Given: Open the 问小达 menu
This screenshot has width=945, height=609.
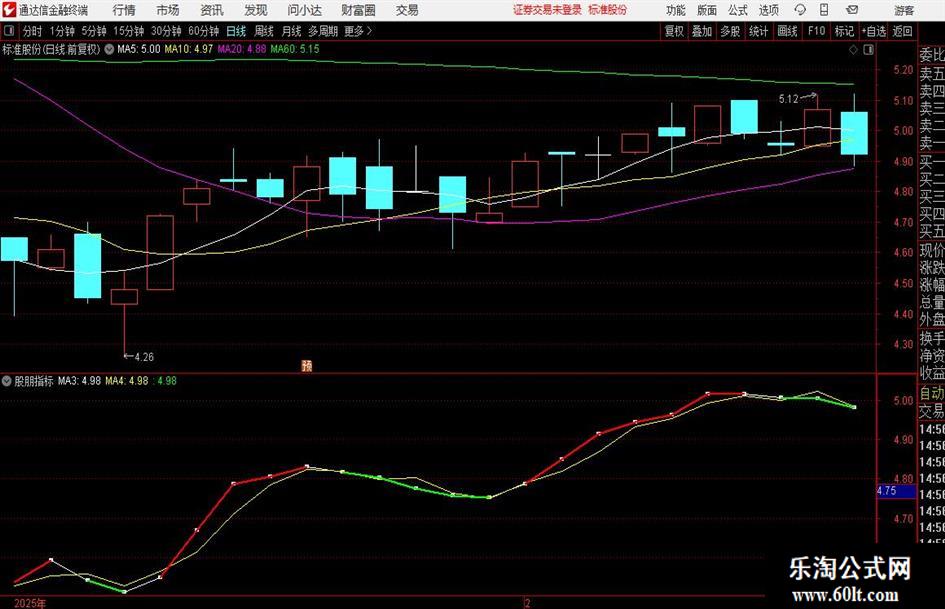Looking at the screenshot, I should point(304,10).
